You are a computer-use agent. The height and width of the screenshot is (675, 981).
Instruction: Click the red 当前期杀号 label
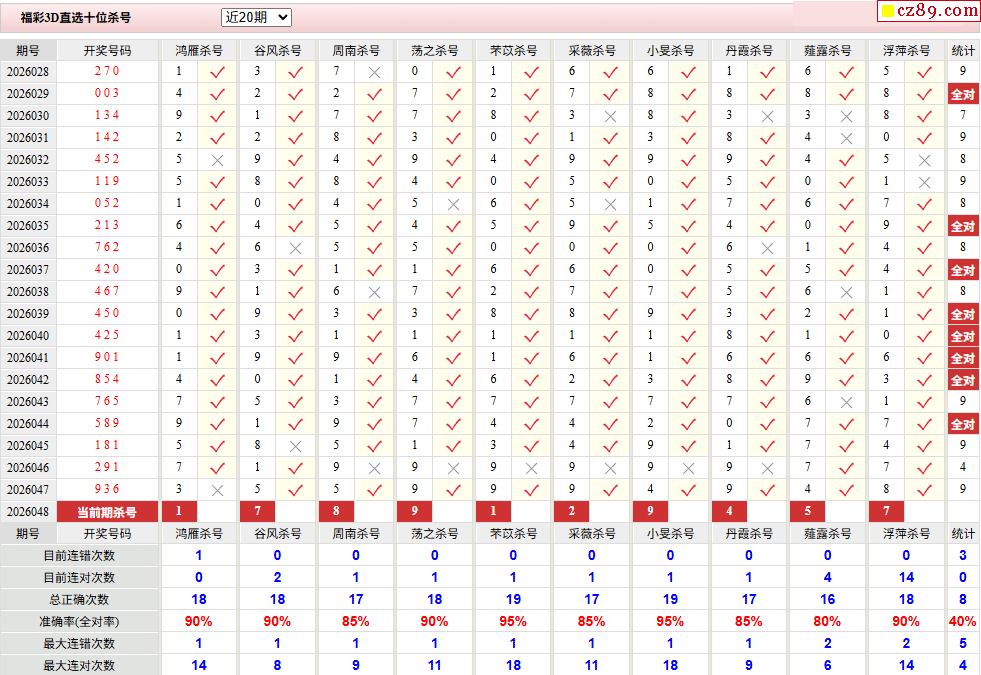click(x=107, y=512)
